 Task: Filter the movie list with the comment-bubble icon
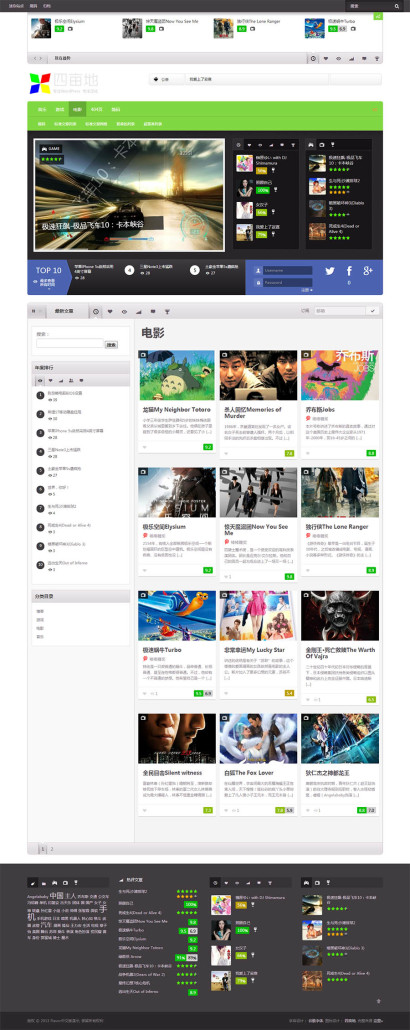point(153,311)
